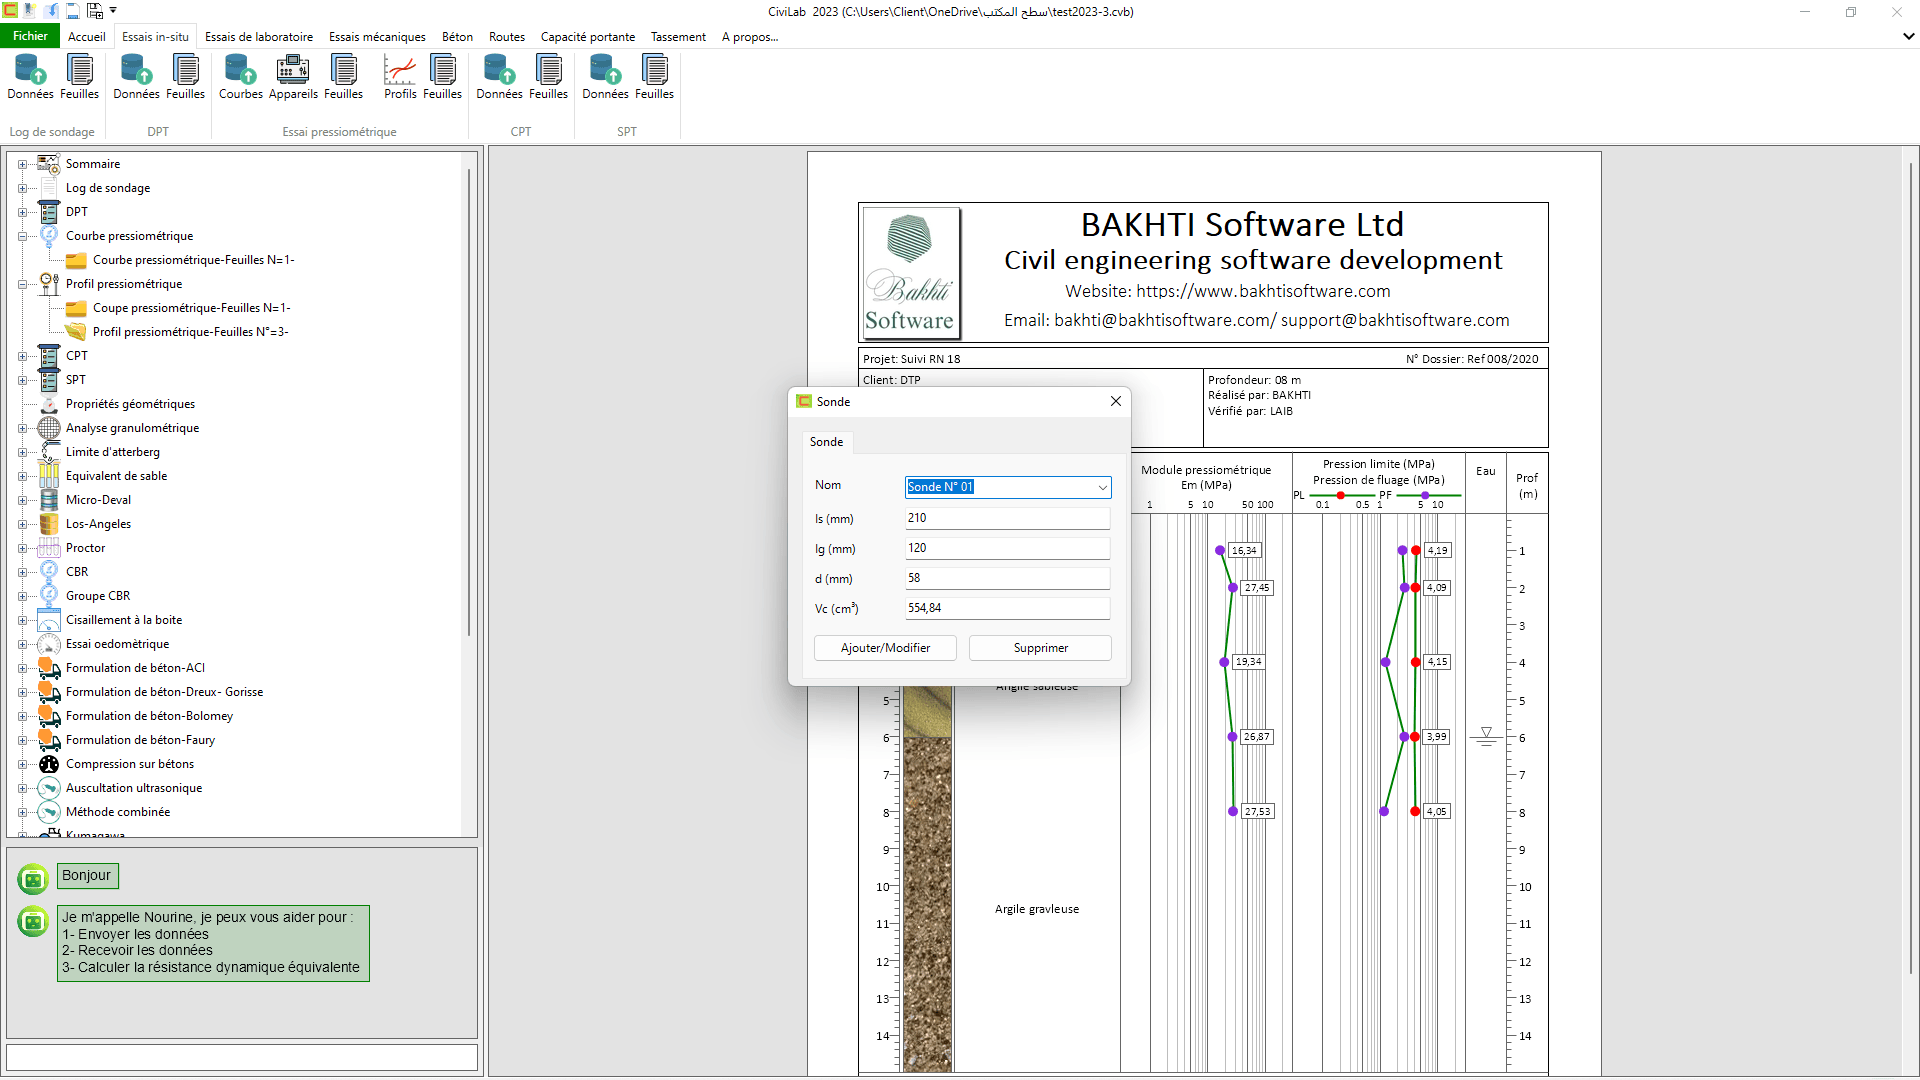Open Appareils in Essai pressiométrique group

coord(293,77)
